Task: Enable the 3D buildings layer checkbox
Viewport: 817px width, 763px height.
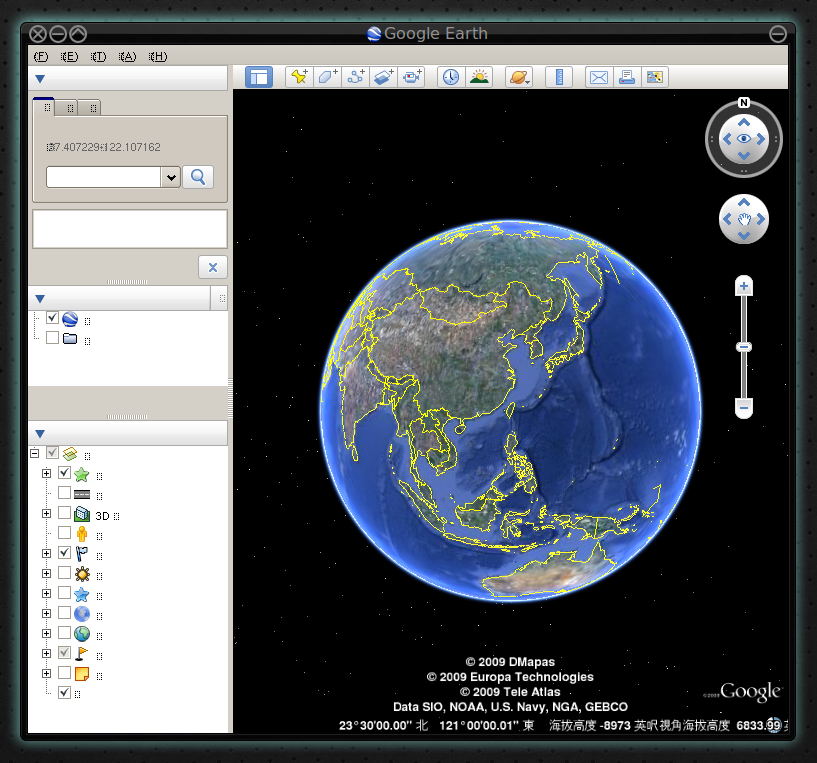Action: (x=64, y=513)
